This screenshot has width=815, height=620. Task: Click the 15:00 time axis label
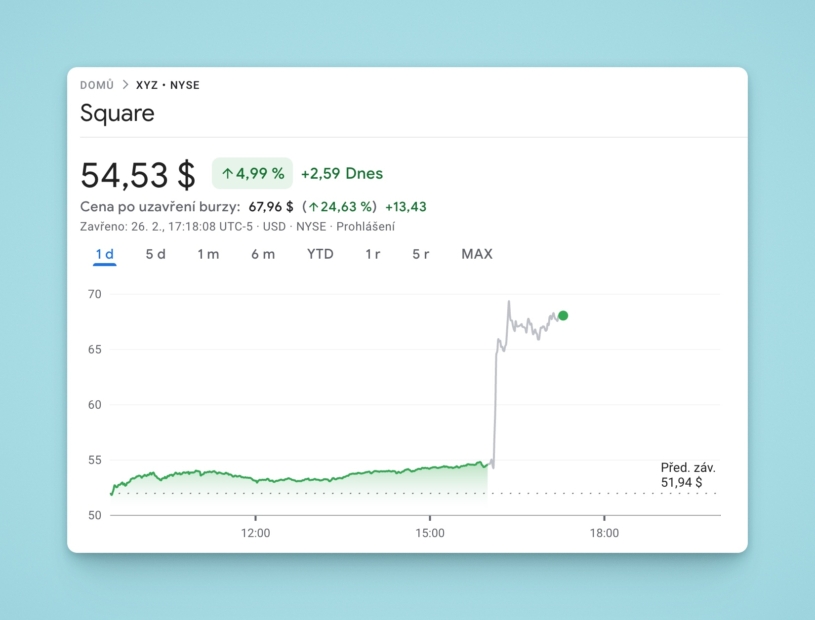[430, 533]
